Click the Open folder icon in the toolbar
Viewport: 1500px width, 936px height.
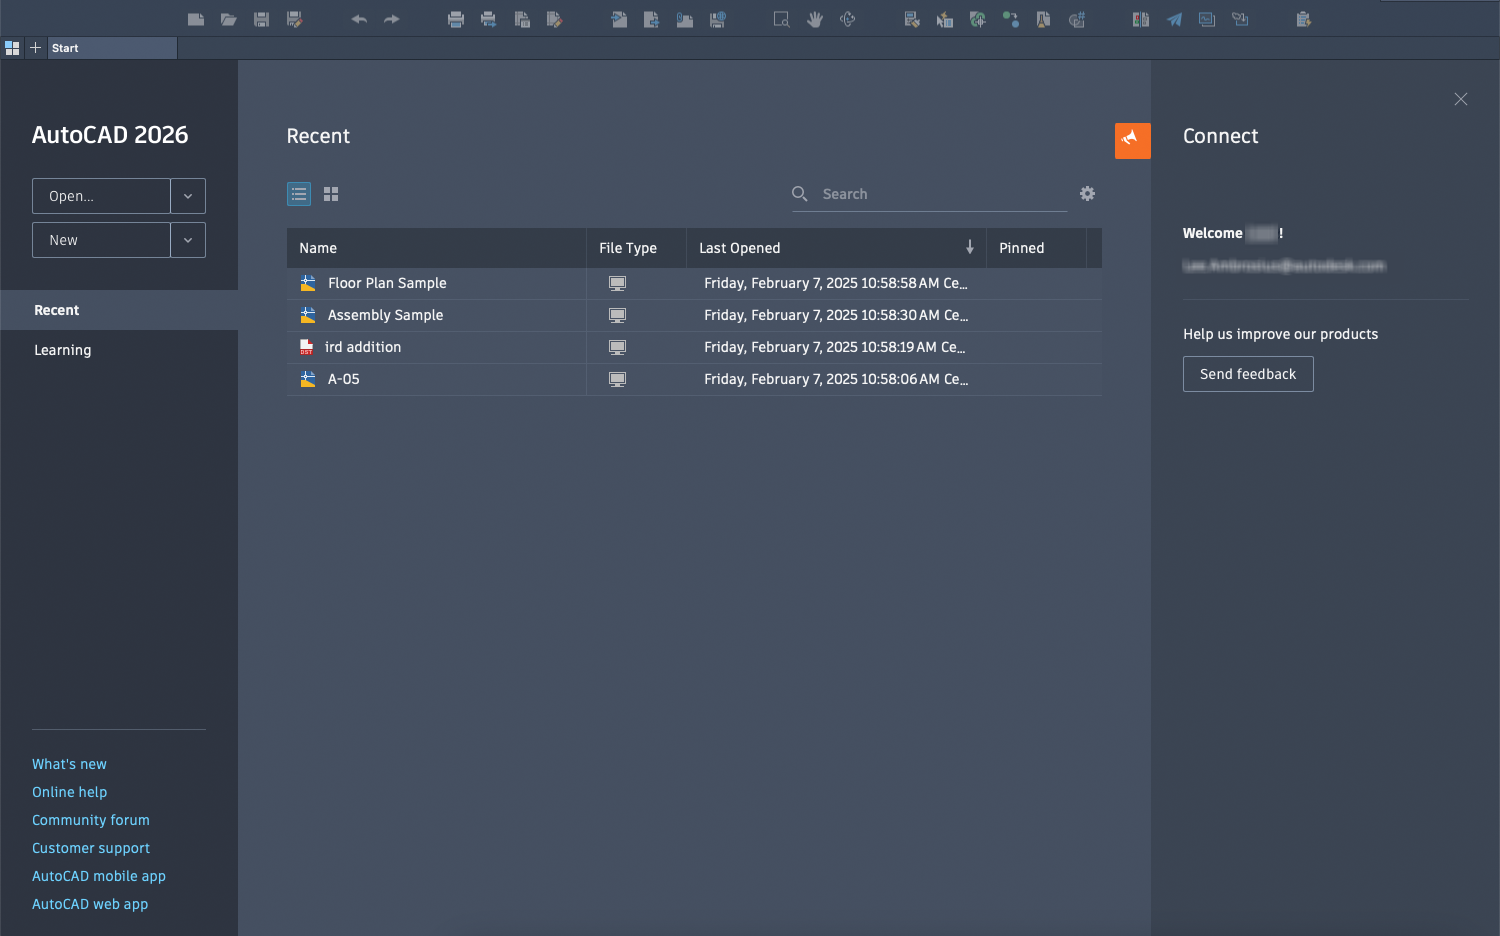229,19
